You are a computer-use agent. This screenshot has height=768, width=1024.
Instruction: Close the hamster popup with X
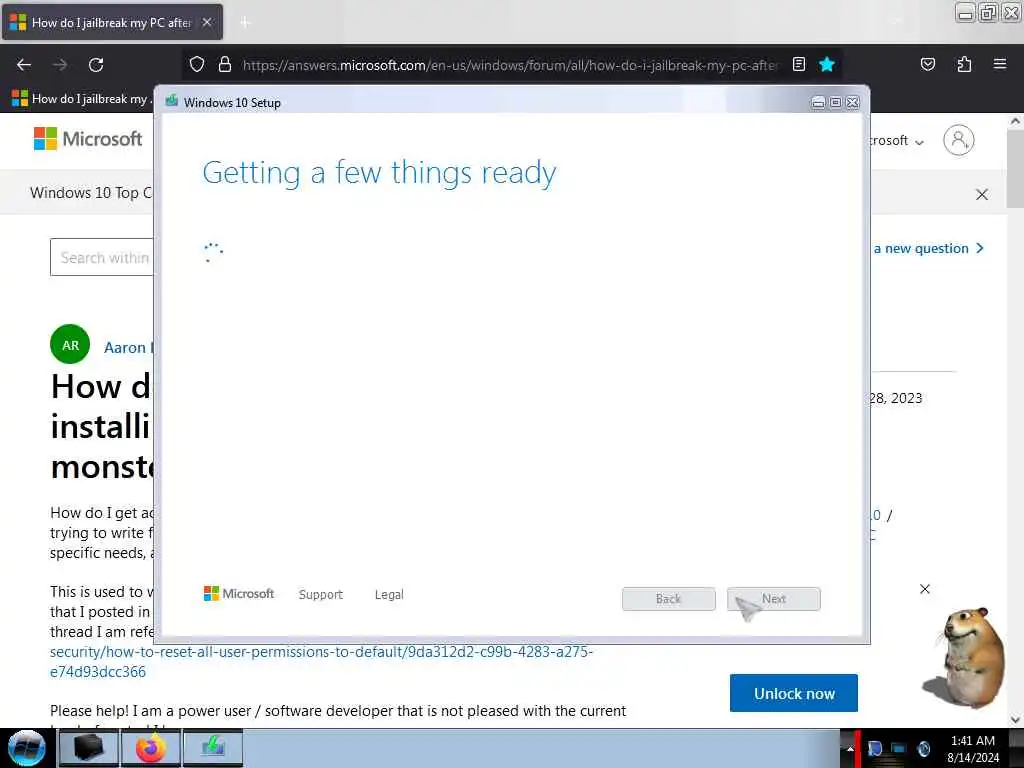pyautogui.click(x=925, y=589)
